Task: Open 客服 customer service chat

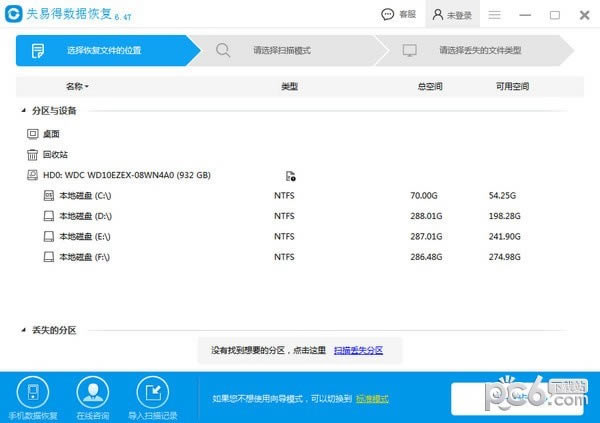Action: 399,15
